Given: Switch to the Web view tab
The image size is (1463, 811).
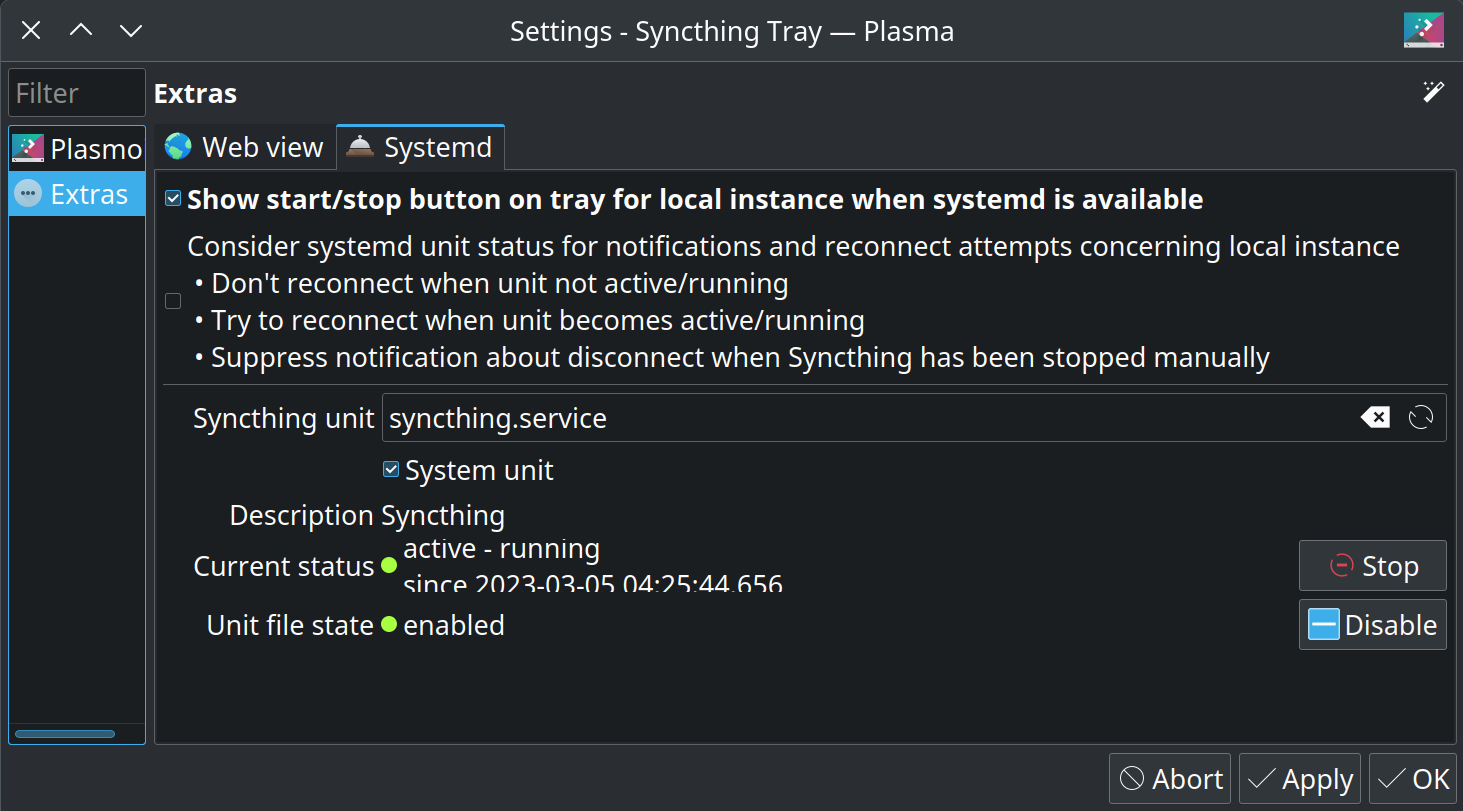Looking at the screenshot, I should tap(244, 146).
